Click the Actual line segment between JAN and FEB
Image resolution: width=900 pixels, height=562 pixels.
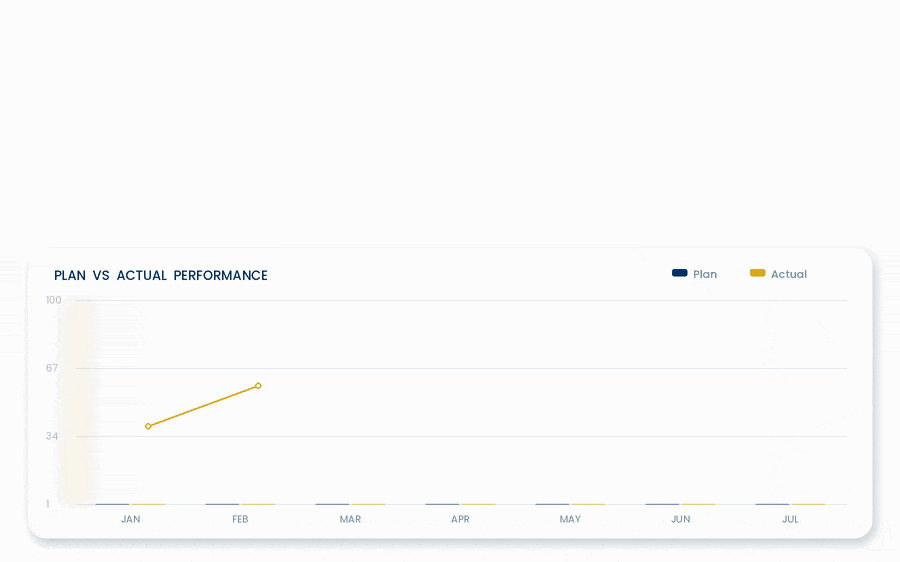(x=203, y=406)
